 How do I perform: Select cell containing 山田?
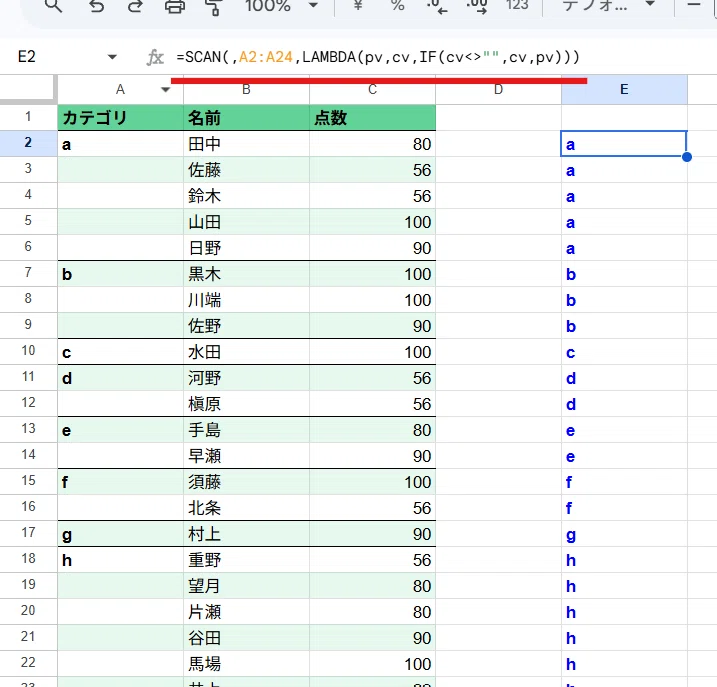(x=246, y=222)
